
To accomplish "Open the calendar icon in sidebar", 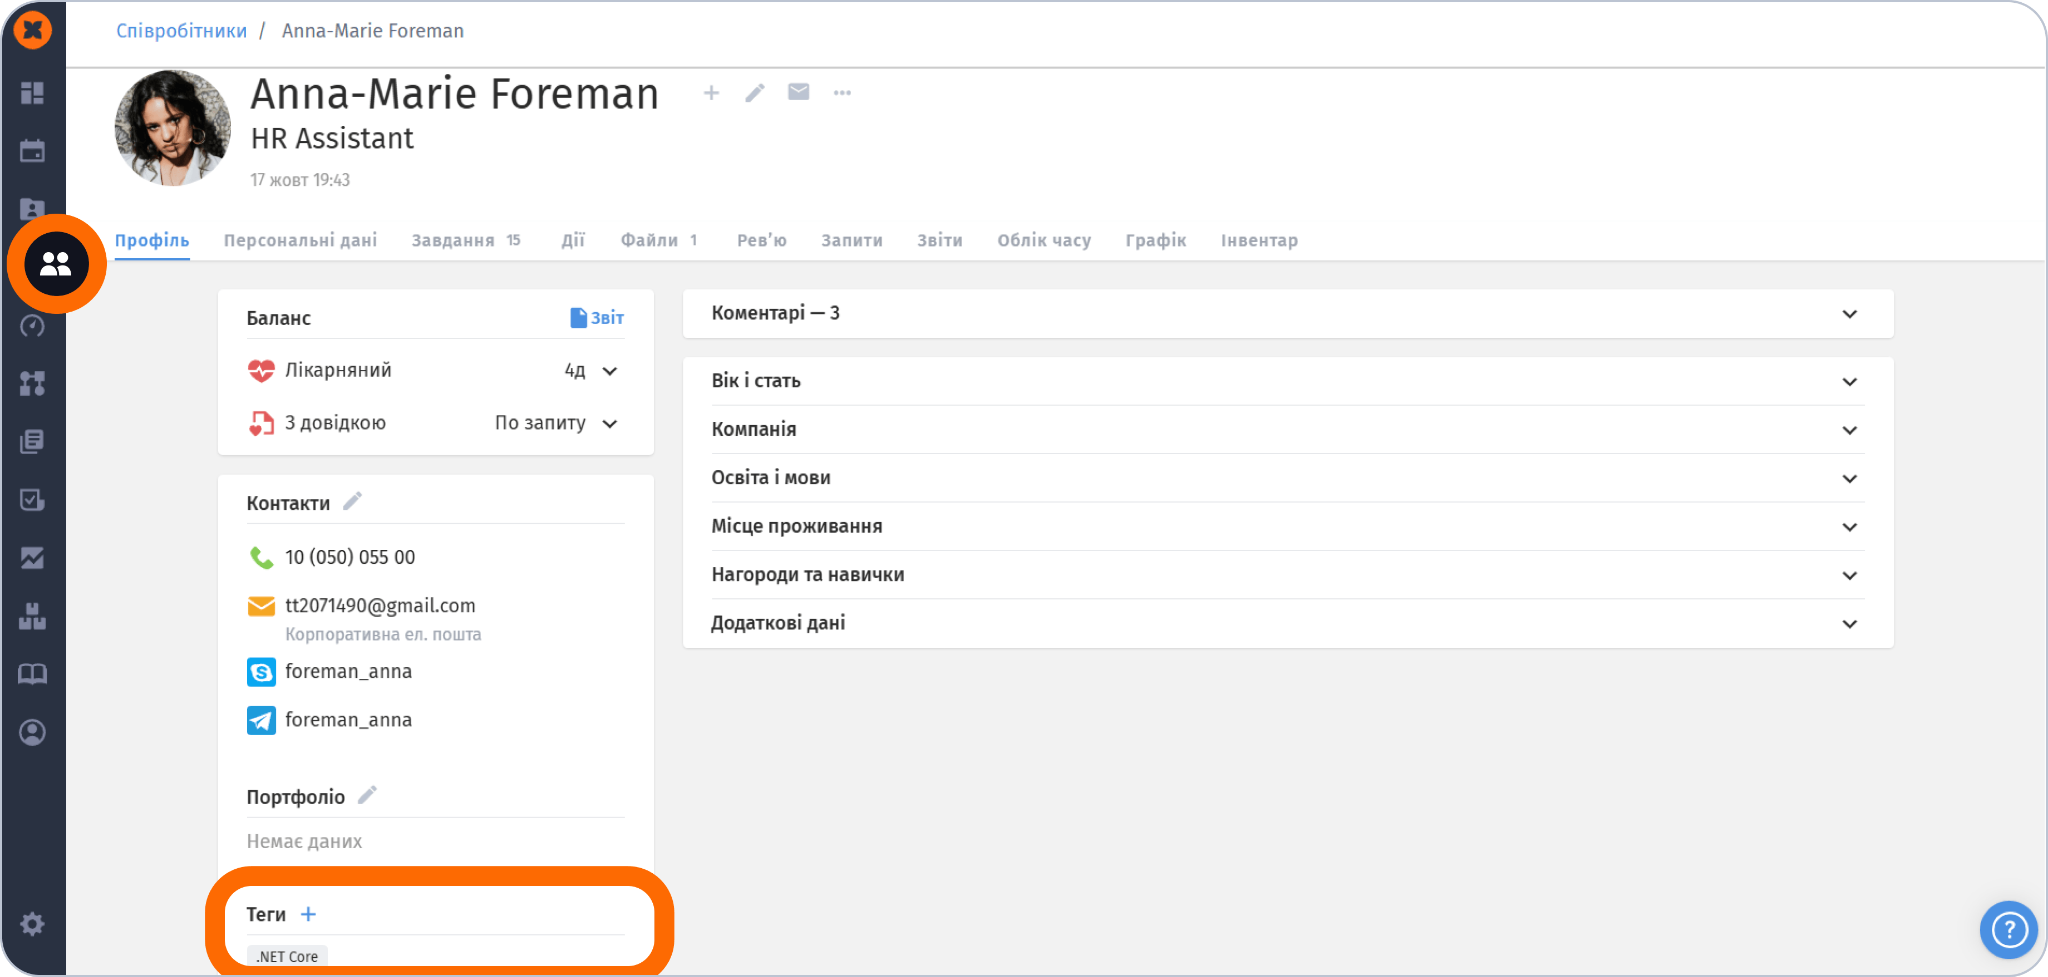I will coord(32,151).
